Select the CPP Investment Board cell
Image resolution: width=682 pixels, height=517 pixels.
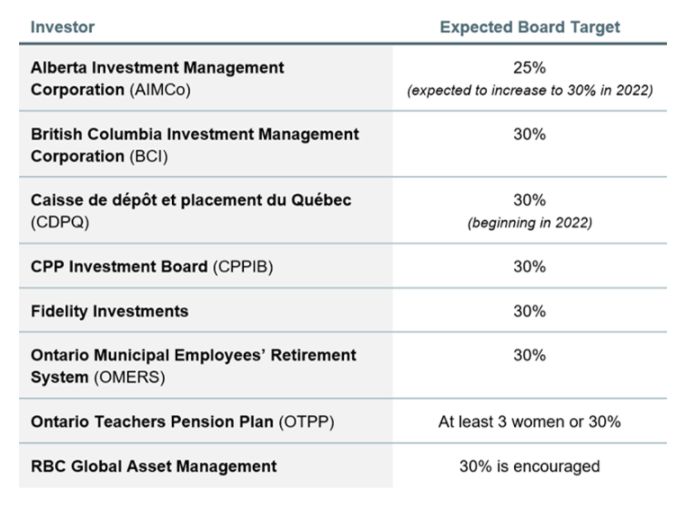(x=148, y=267)
